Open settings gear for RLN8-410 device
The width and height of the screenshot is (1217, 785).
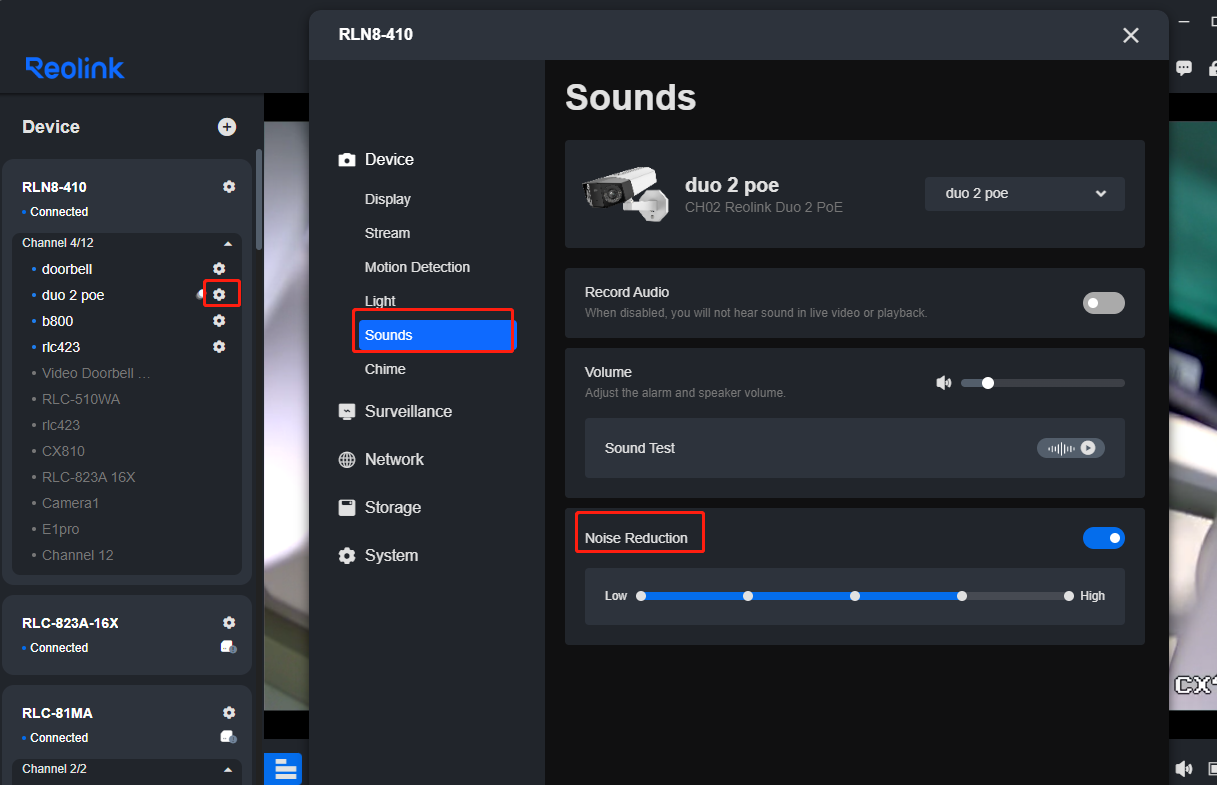[229, 187]
